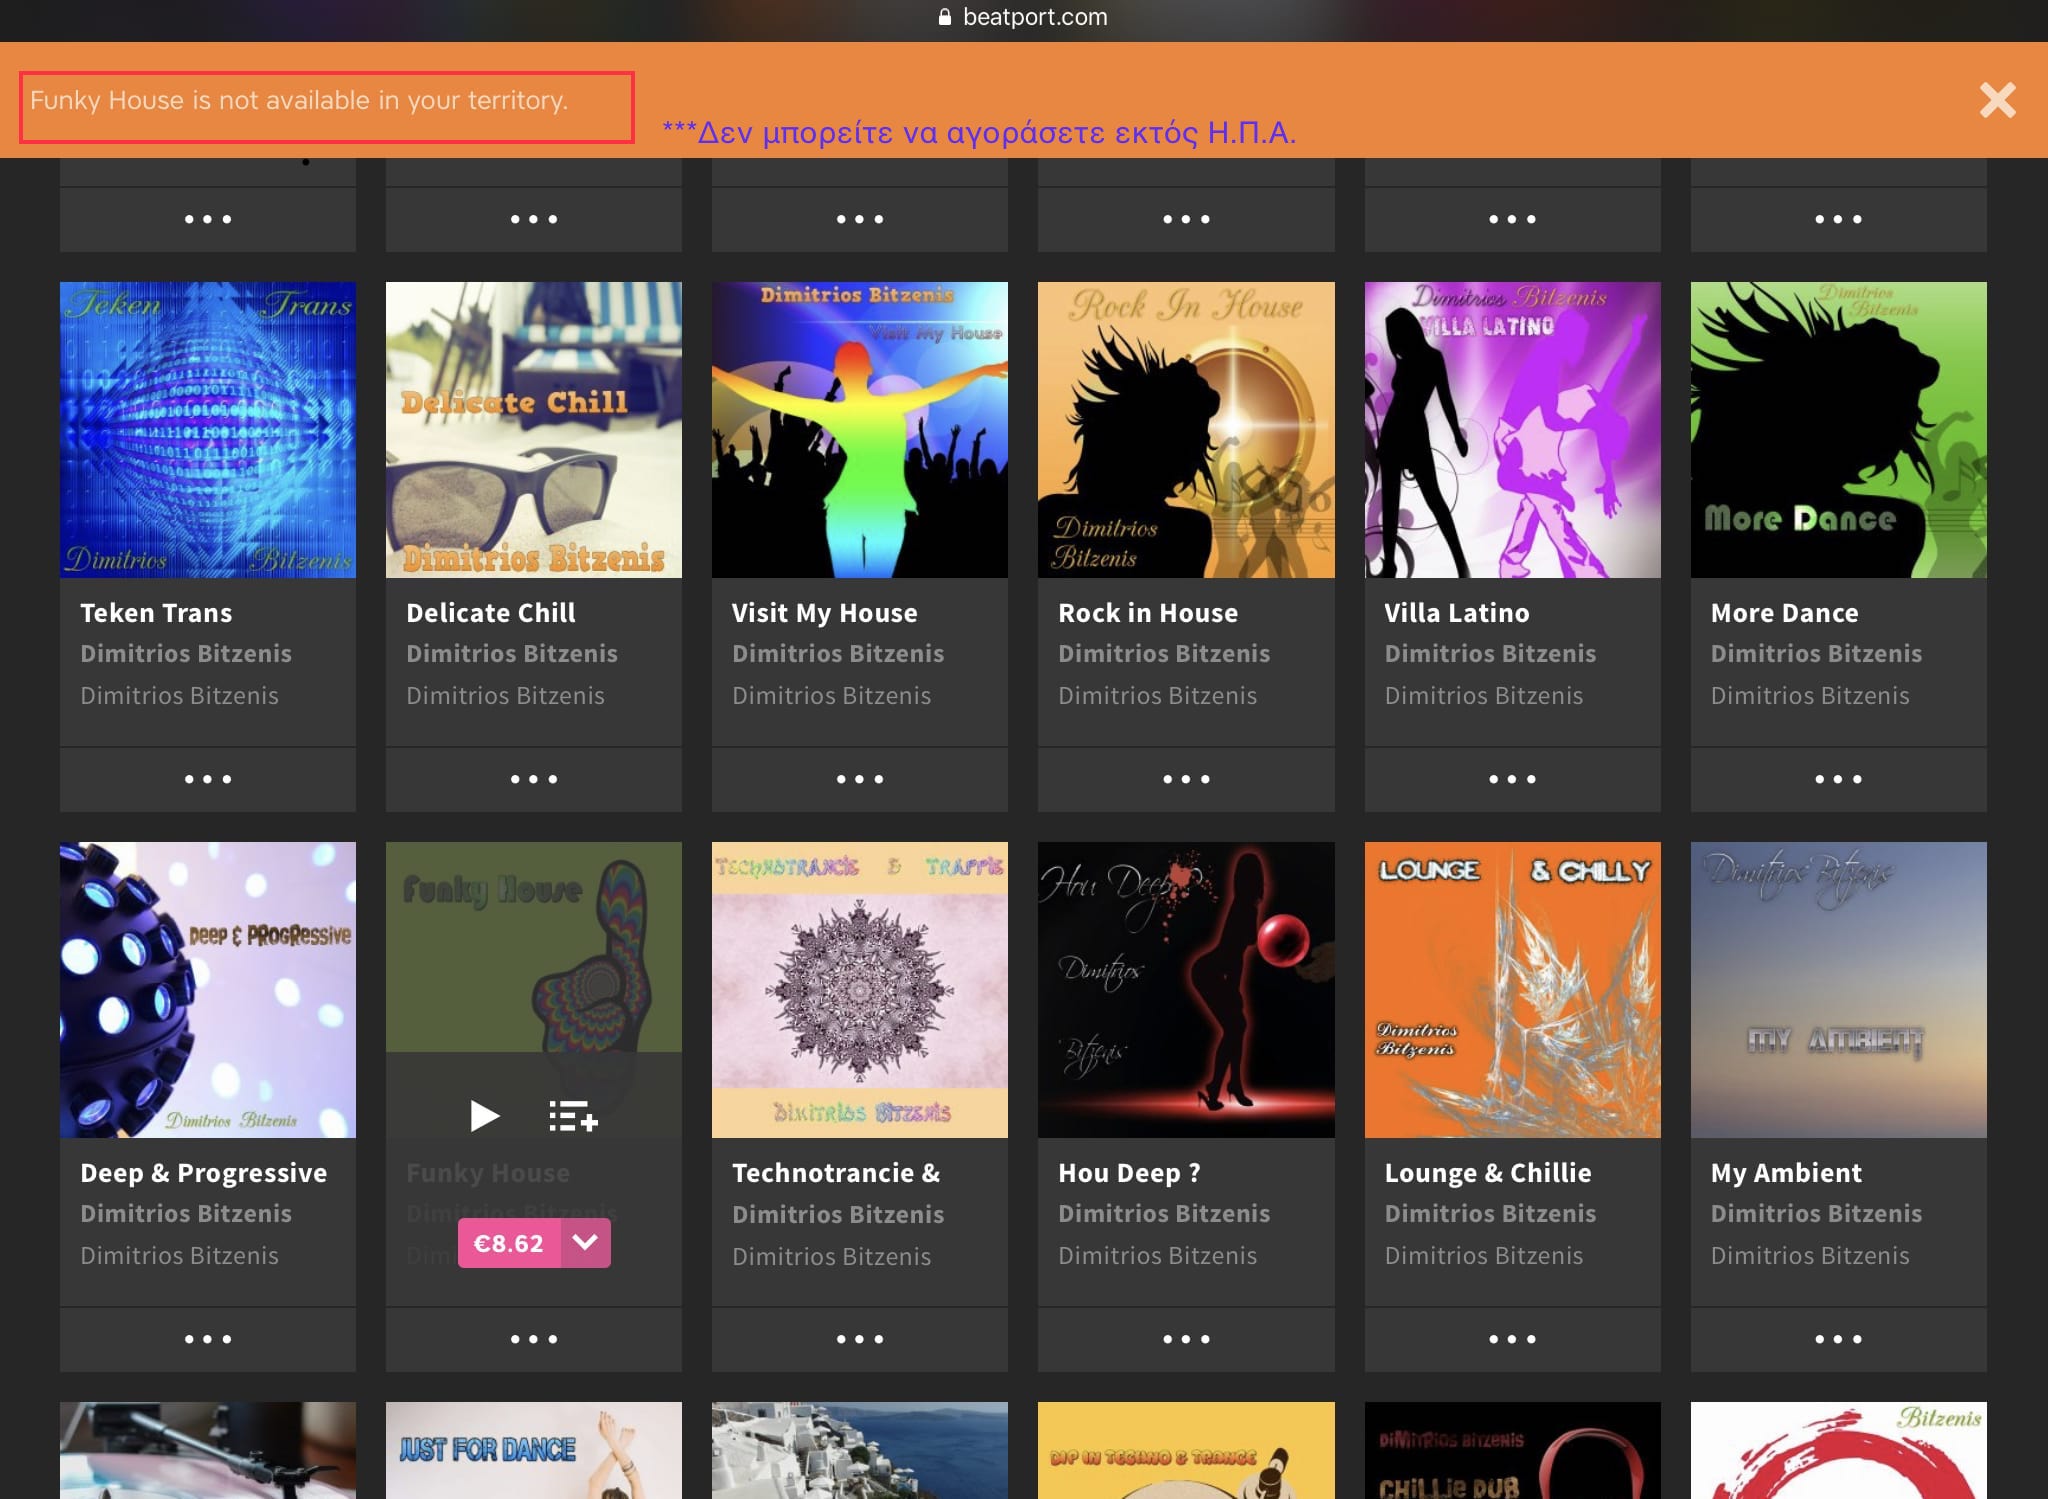Open more options under Villa Latino
Viewport: 2048px width, 1499px height.
tap(1512, 779)
